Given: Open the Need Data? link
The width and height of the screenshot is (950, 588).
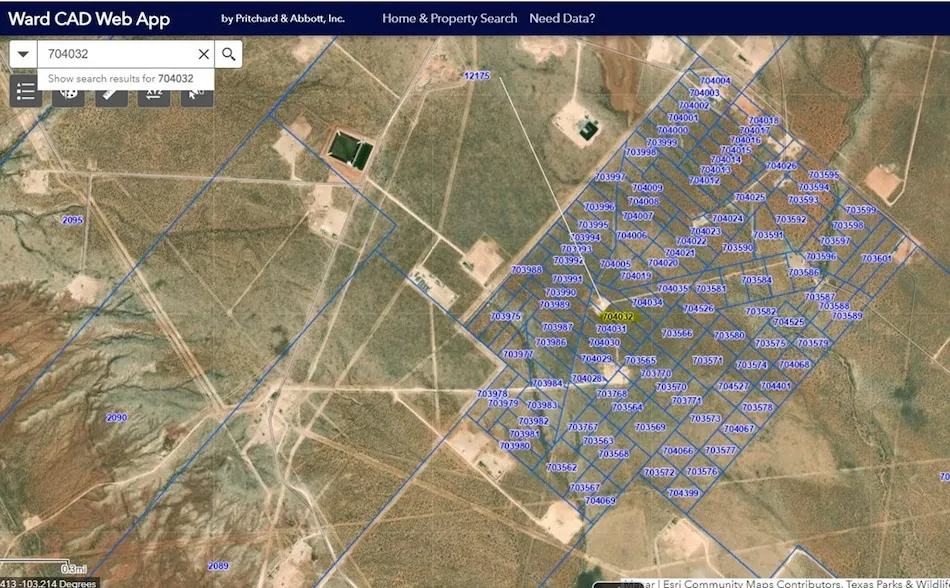Looking at the screenshot, I should pyautogui.click(x=562, y=18).
